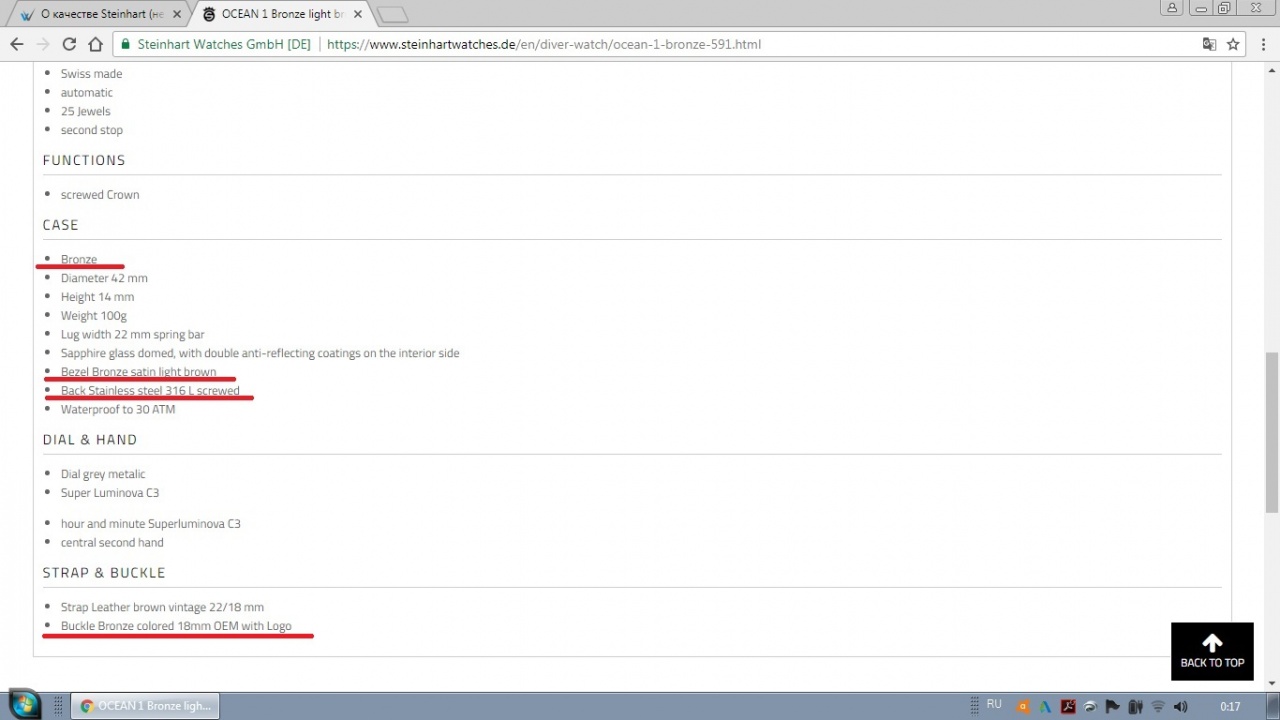Click 'hour and minute Superluminova C3'
This screenshot has width=1280, height=720.
coord(150,524)
